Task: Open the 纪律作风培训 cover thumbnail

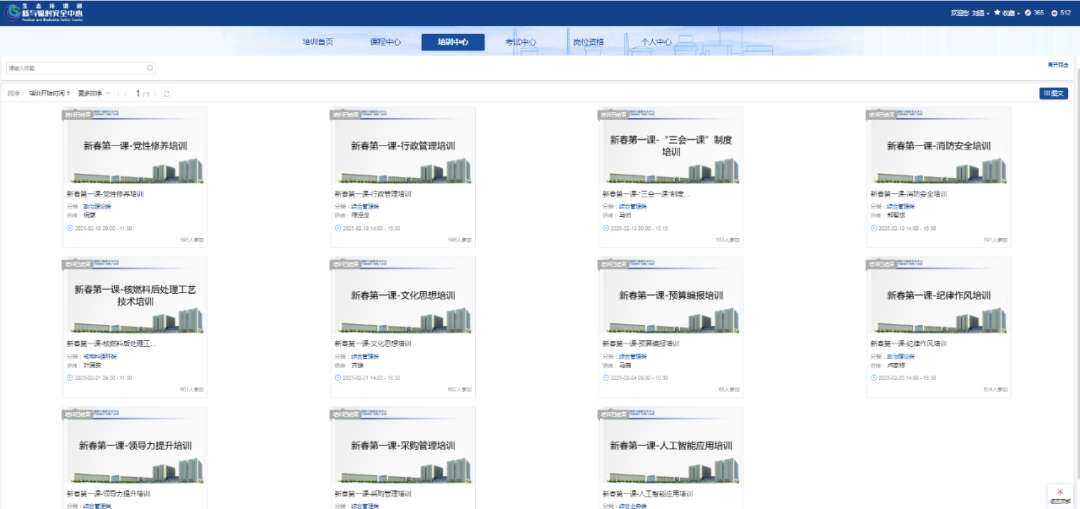Action: (x=939, y=295)
